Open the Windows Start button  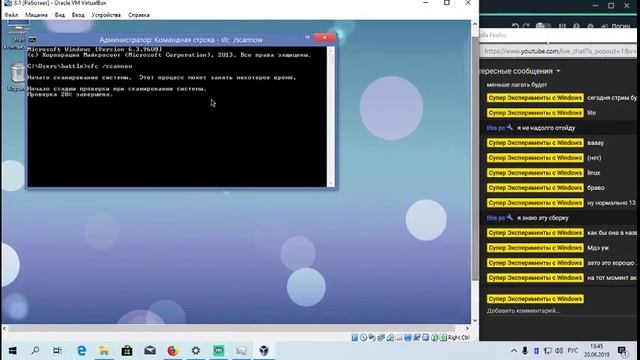(12, 351)
